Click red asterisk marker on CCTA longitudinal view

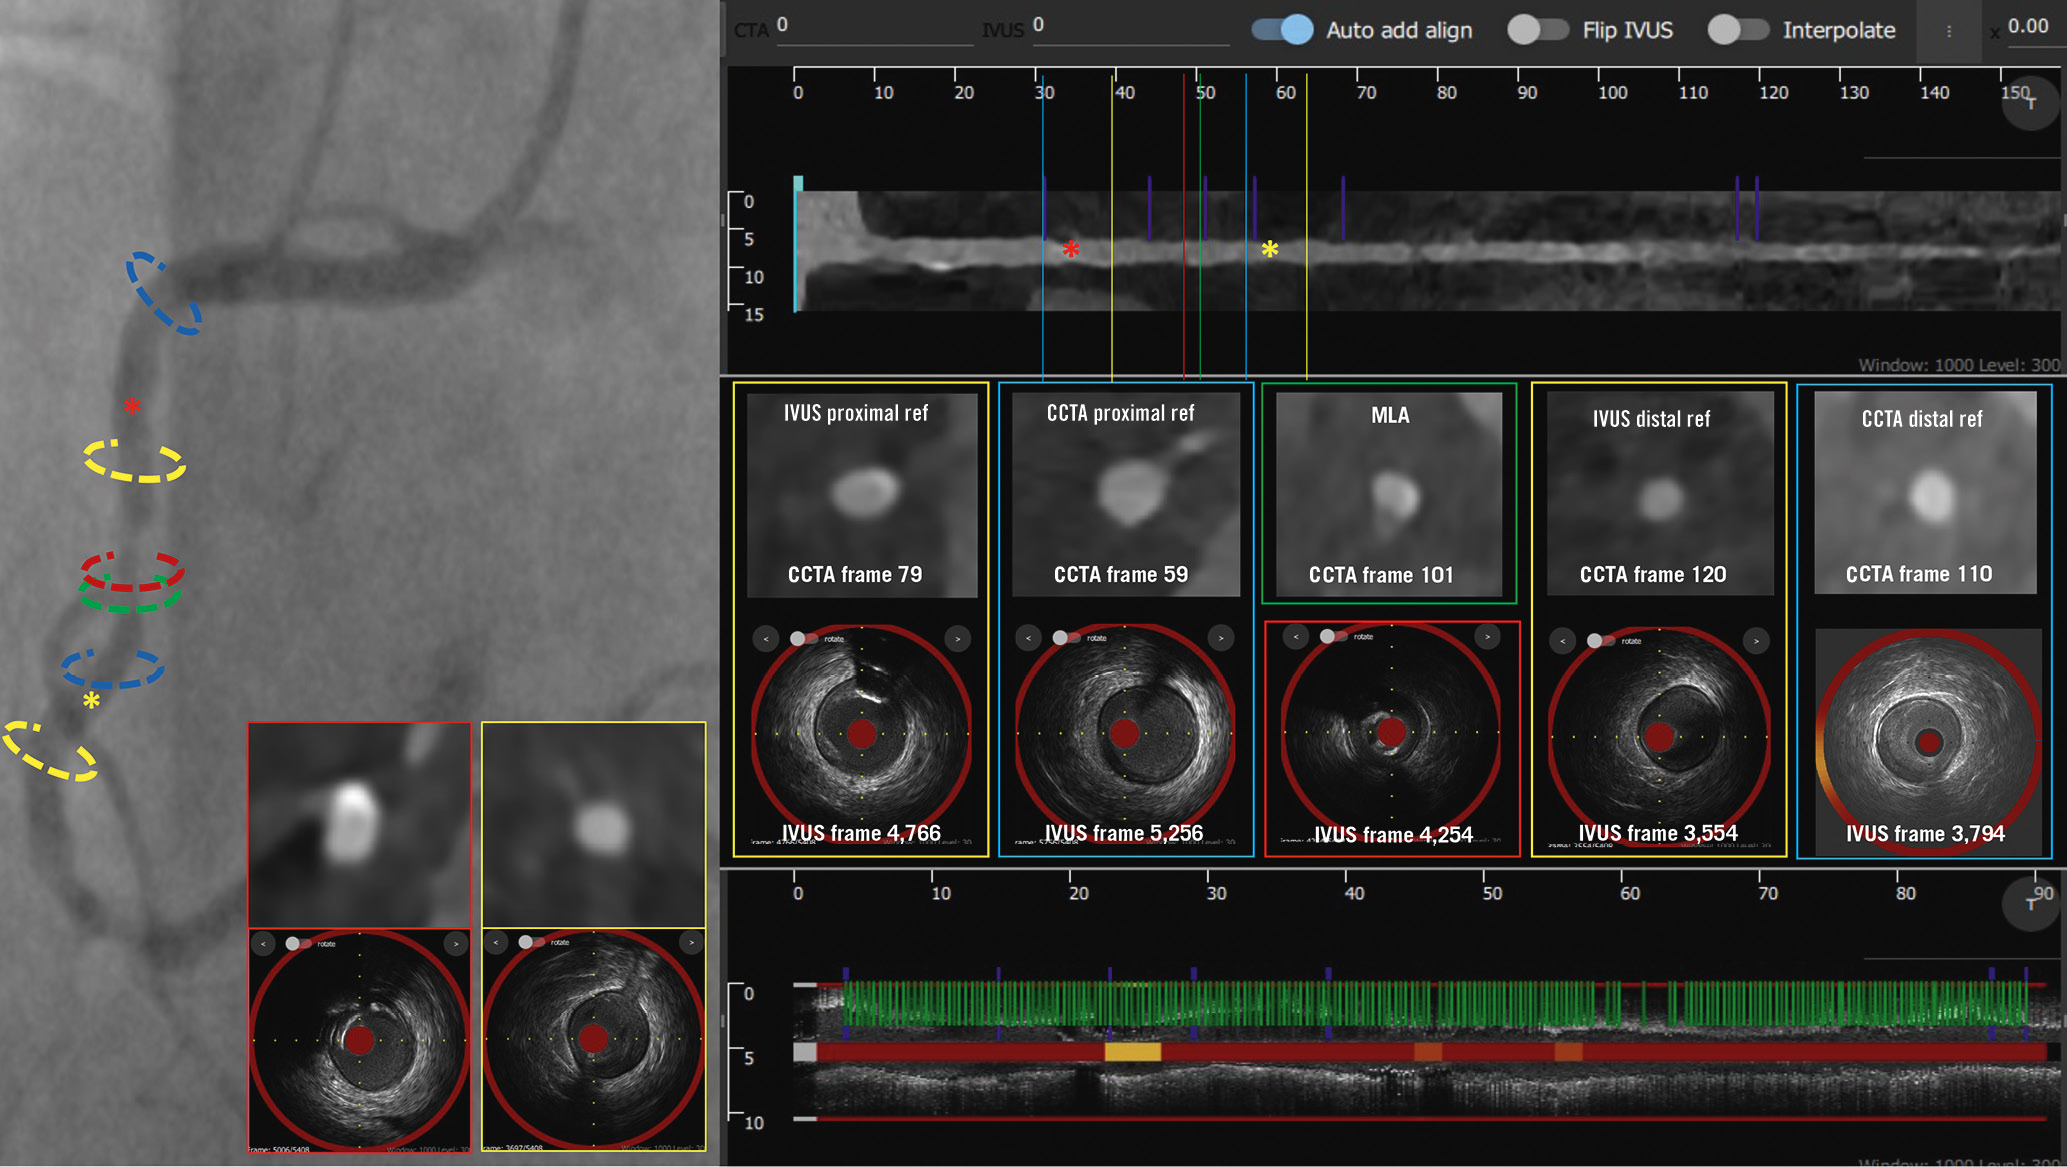[x=1071, y=249]
